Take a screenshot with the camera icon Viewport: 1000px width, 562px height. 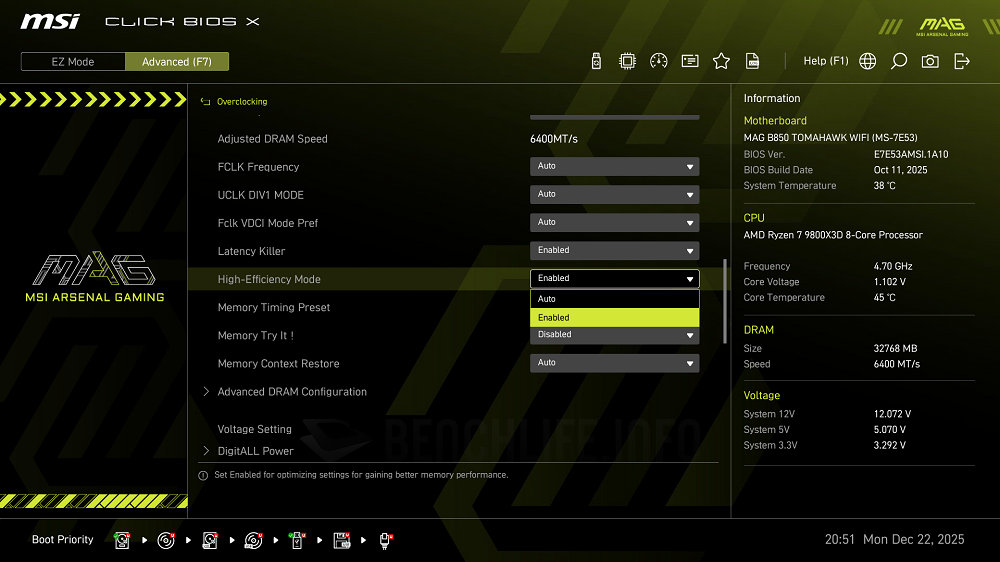point(930,61)
